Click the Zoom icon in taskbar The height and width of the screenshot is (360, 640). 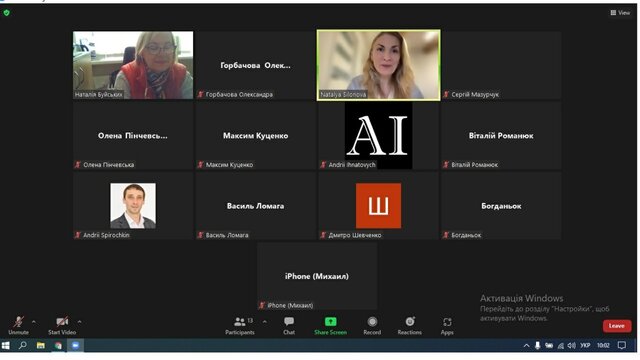point(76,345)
